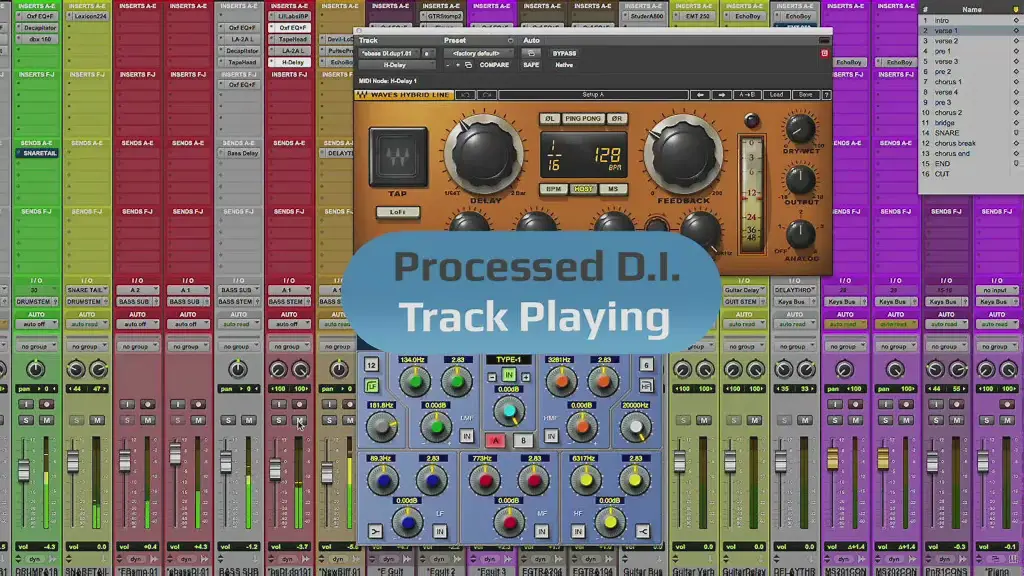Toggle dyn button on *FBamp.01 track
1024x576 pixels.
(135, 559)
